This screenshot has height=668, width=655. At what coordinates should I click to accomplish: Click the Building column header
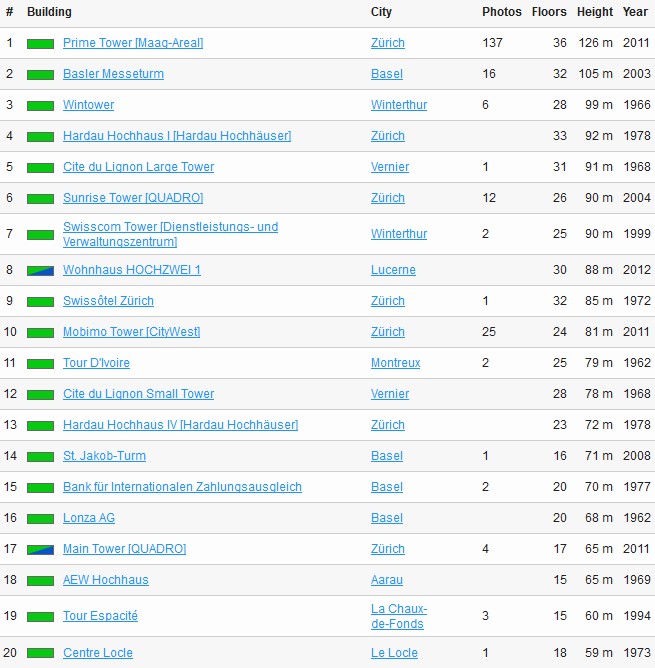(49, 12)
